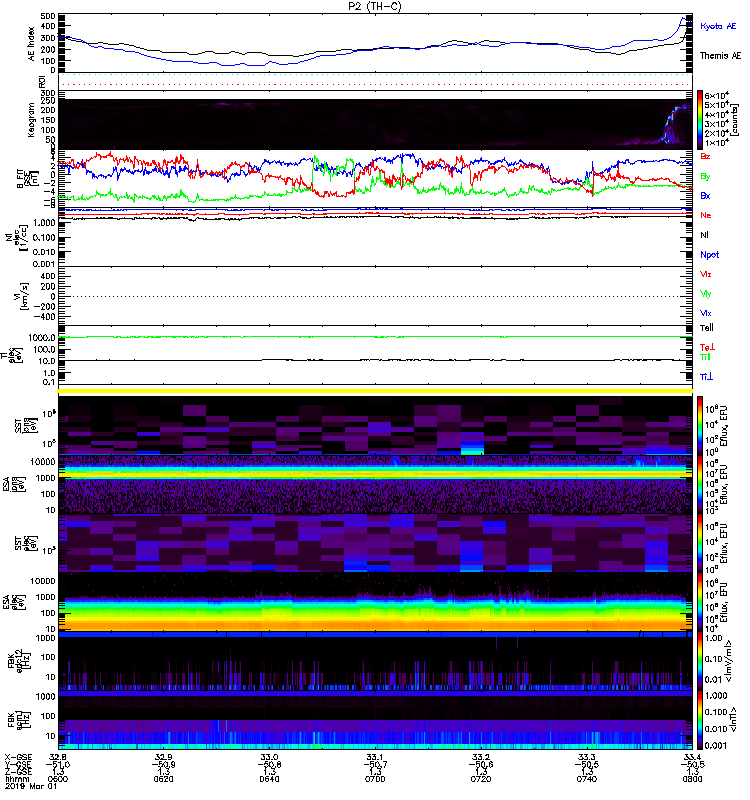750x800 pixels.
Task: Click the ESA ions spectrogram band near 1000 eV
Action: tap(376, 474)
